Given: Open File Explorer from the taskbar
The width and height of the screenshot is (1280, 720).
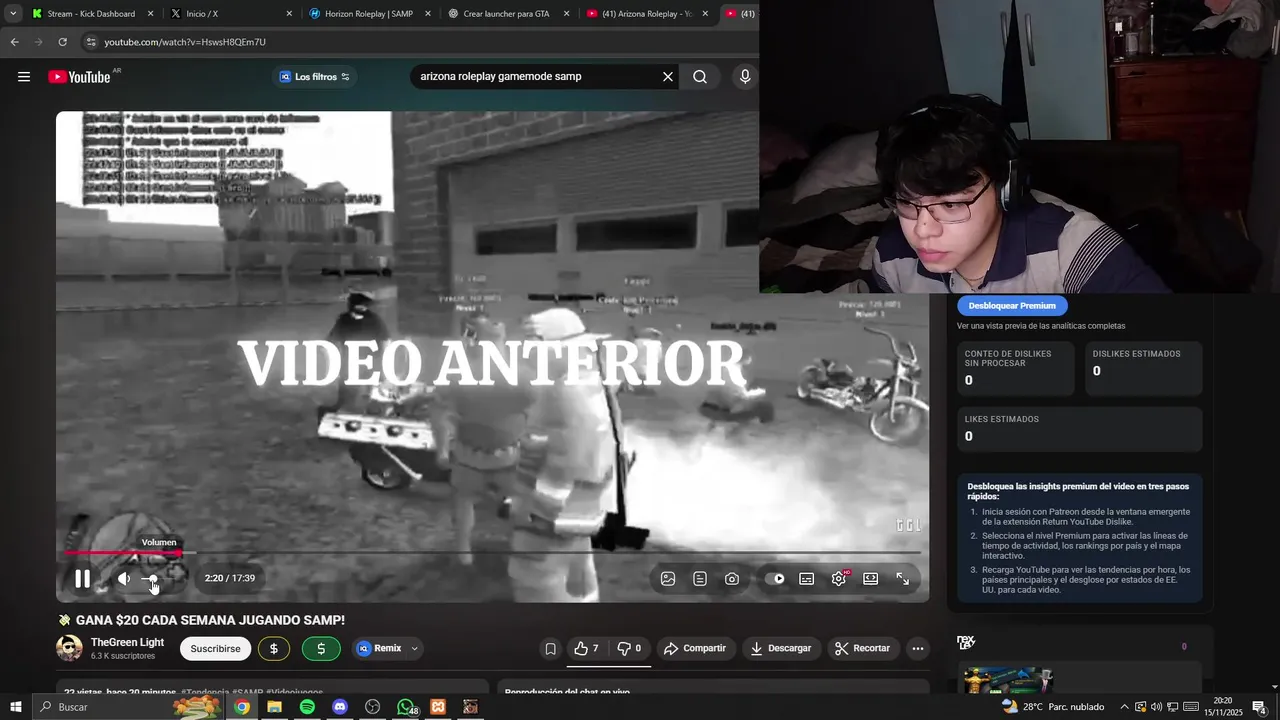Looking at the screenshot, I should pos(274,707).
